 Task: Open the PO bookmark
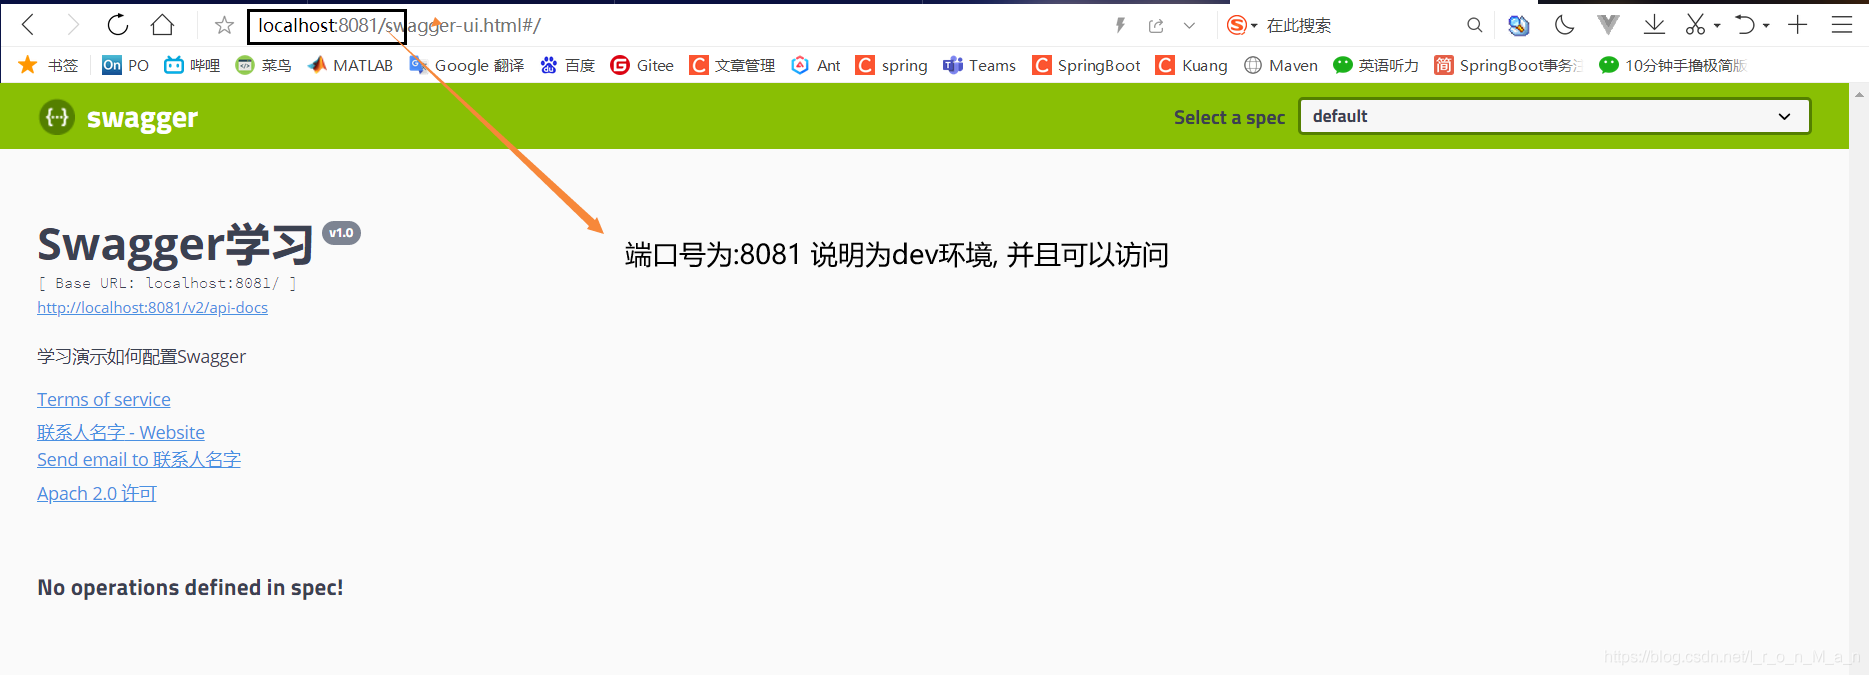[x=125, y=65]
